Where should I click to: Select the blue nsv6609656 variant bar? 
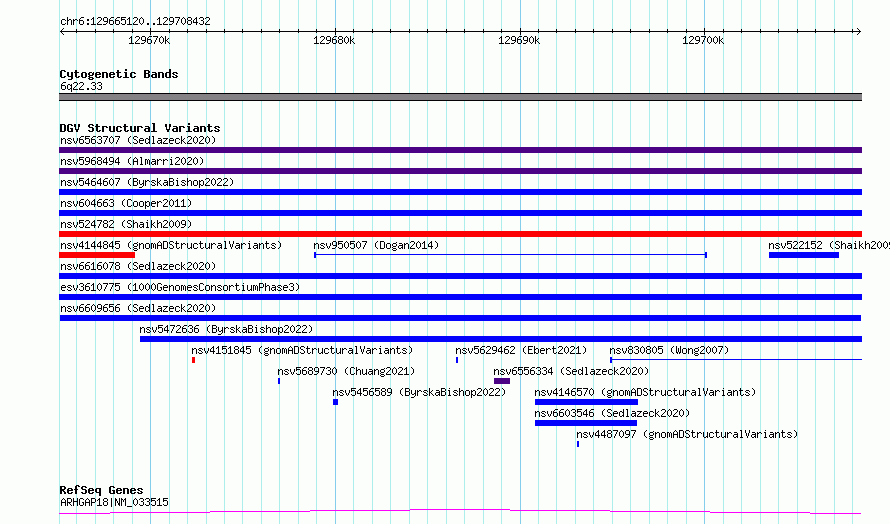coord(460,318)
